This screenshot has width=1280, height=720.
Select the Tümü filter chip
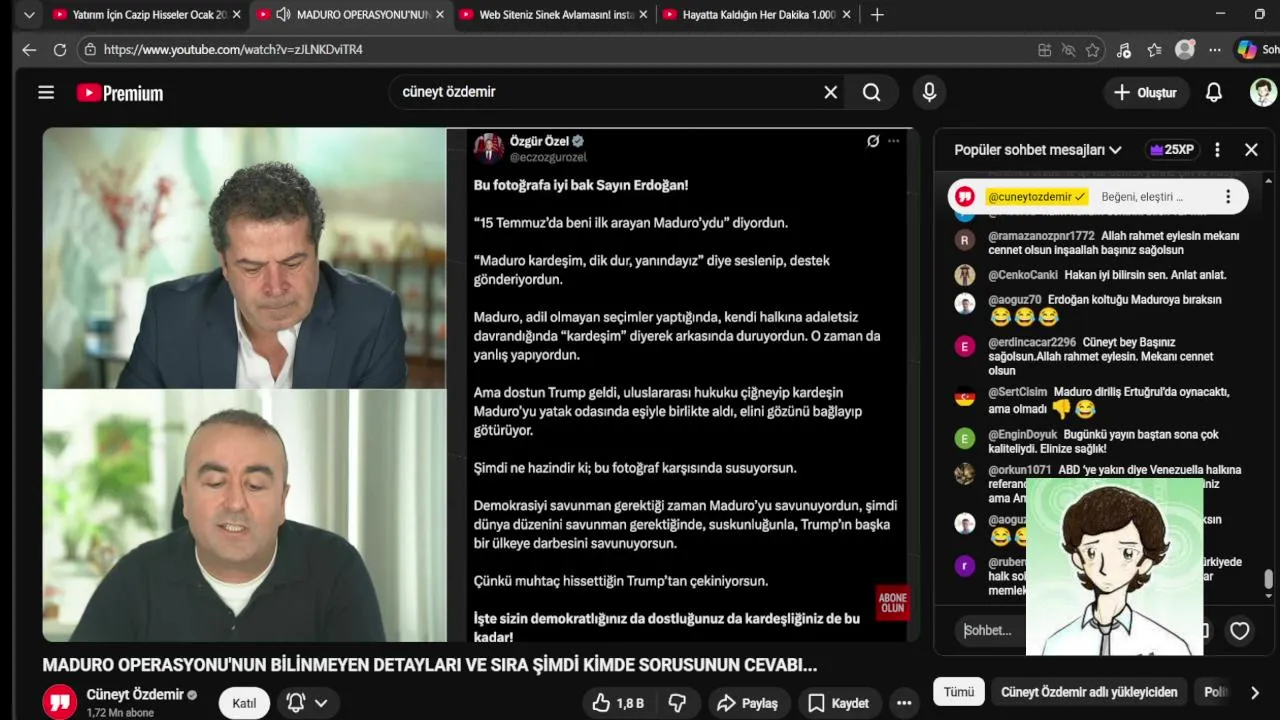pyautogui.click(x=958, y=692)
